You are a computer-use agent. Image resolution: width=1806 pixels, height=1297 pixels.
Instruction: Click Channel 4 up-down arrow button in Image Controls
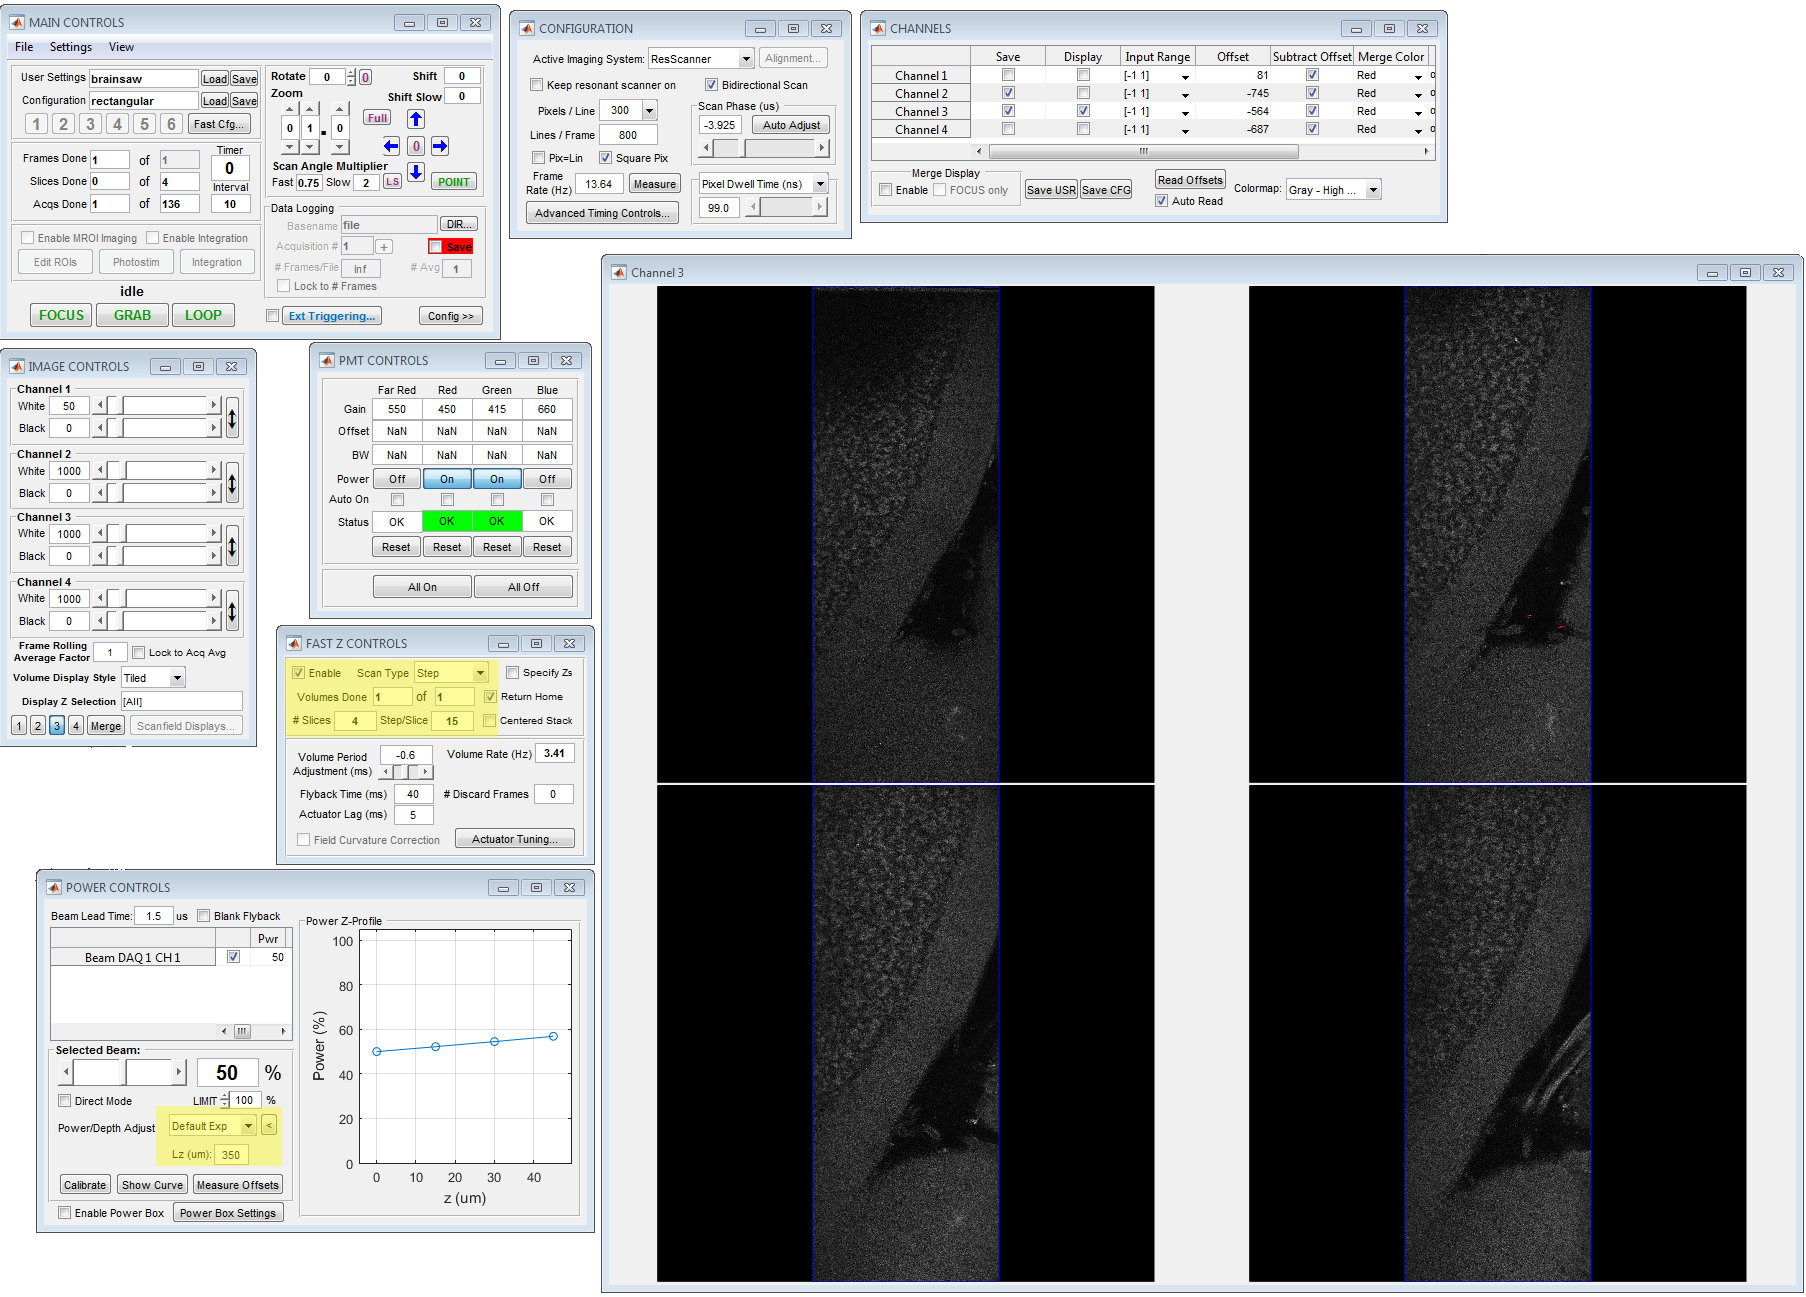(x=232, y=610)
